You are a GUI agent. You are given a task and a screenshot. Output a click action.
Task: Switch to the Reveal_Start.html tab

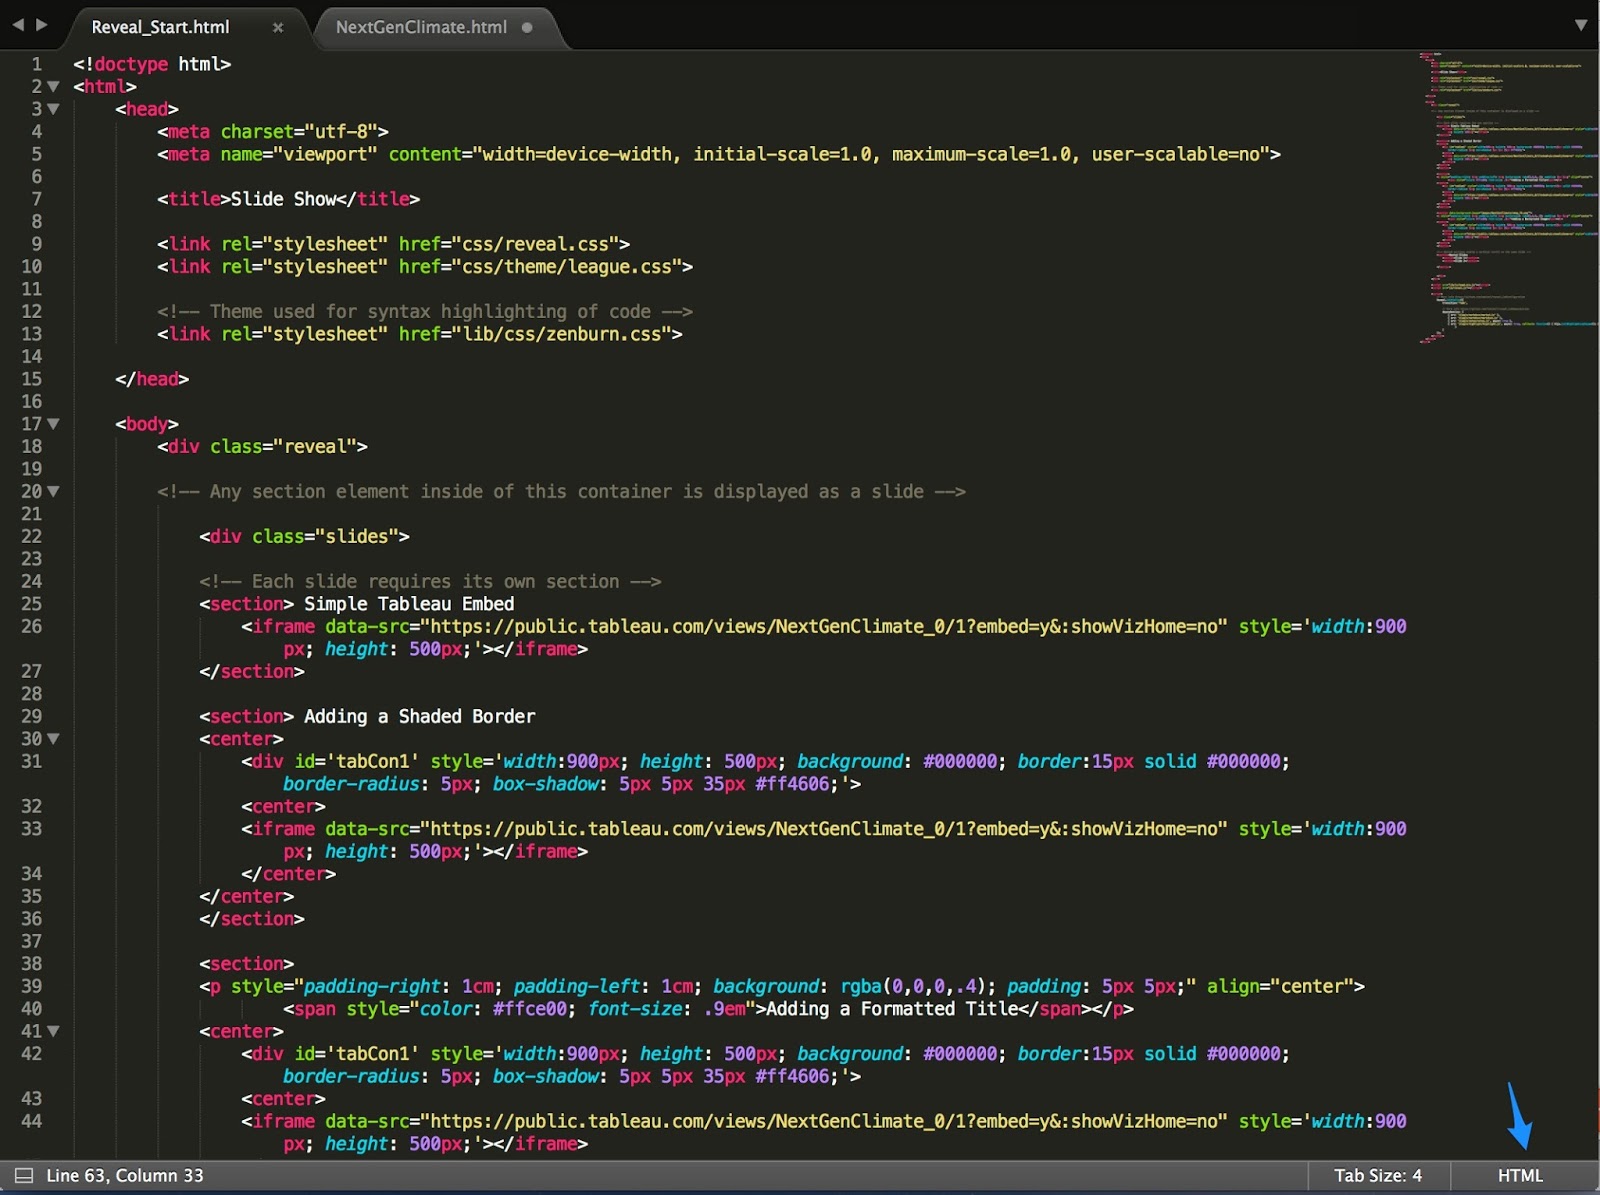click(x=160, y=27)
